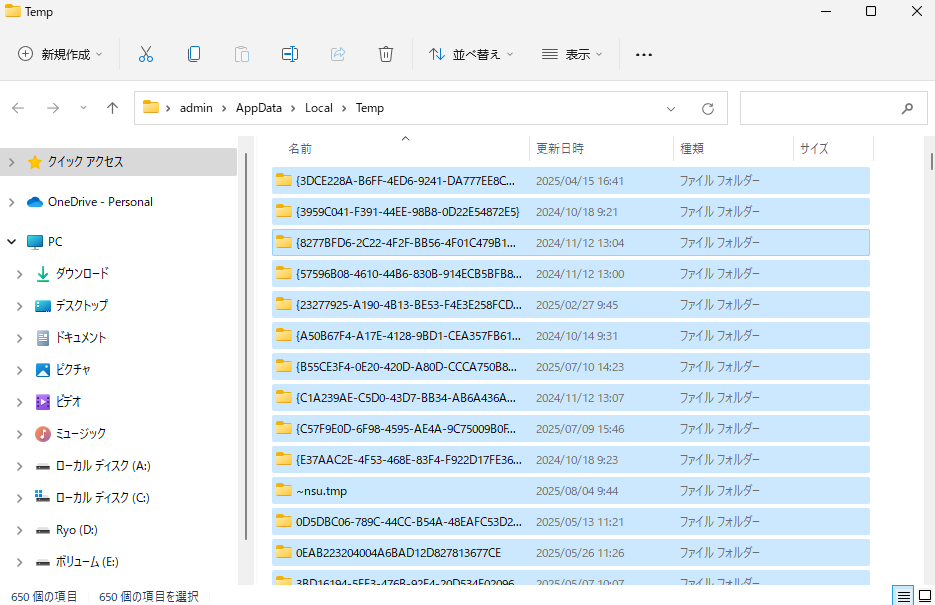Open the 表示 view dropdown
The image size is (935, 605).
[x=570, y=53]
